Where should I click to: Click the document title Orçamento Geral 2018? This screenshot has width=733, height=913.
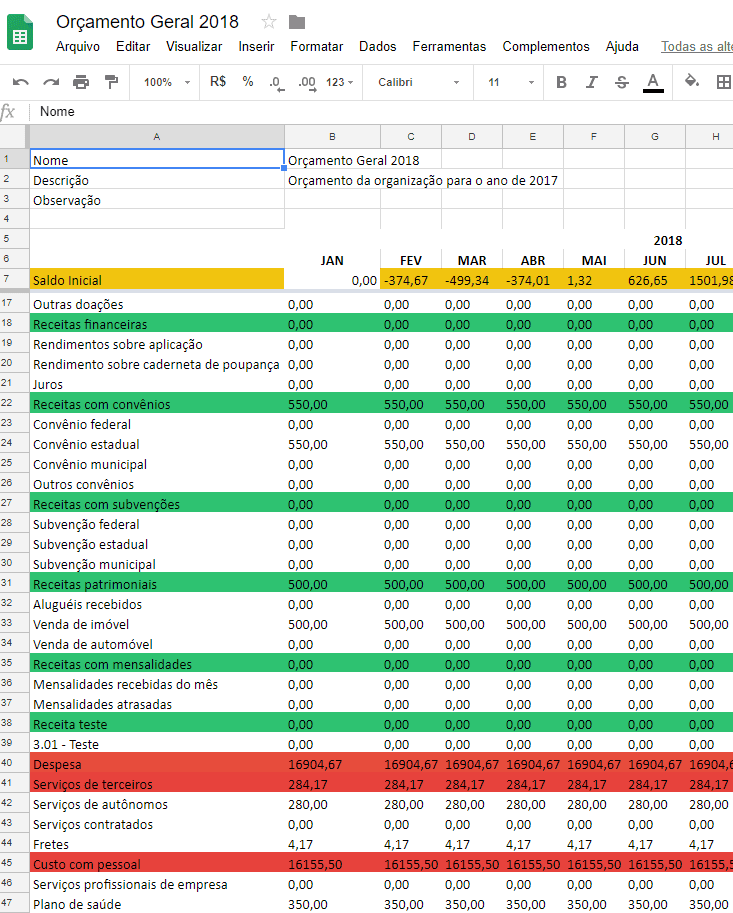pos(147,22)
